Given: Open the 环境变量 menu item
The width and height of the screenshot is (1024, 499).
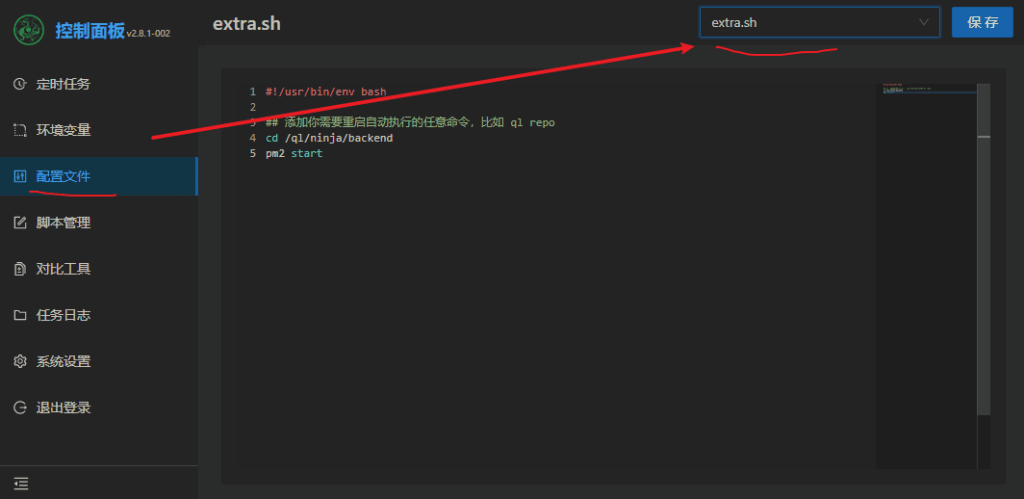Looking at the screenshot, I should coord(99,131).
